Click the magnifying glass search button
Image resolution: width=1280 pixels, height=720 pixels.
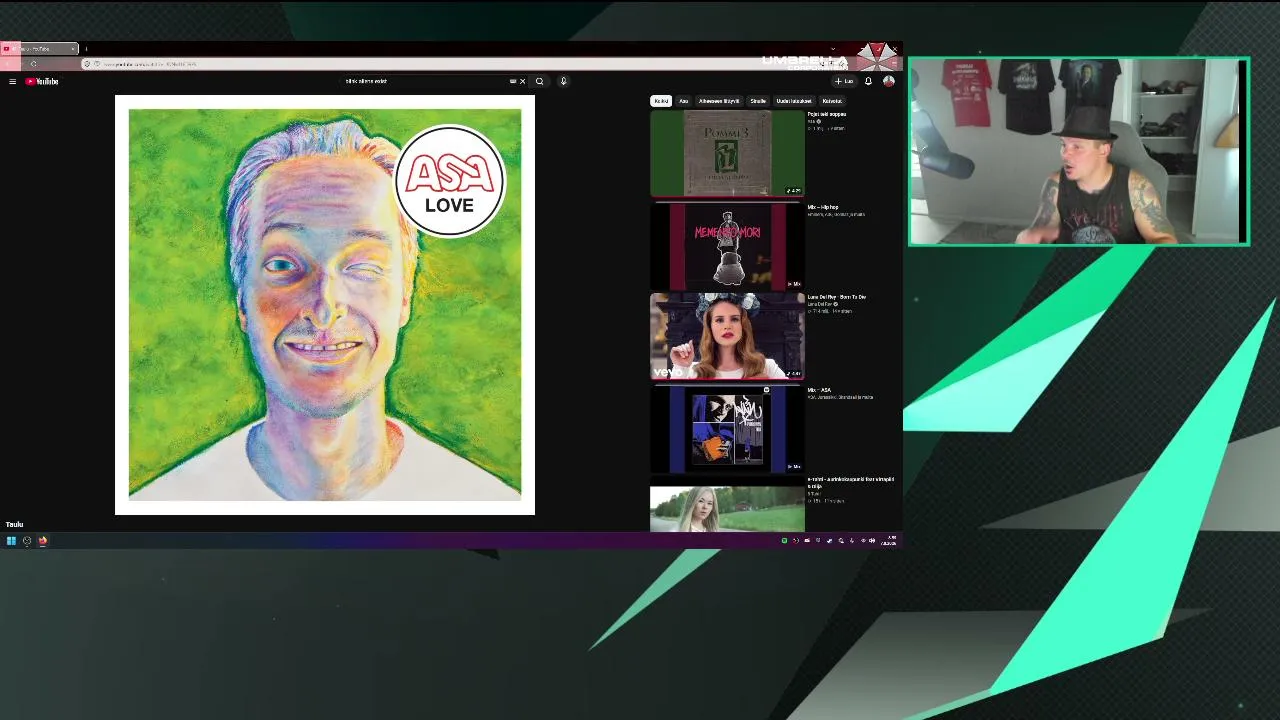(539, 81)
